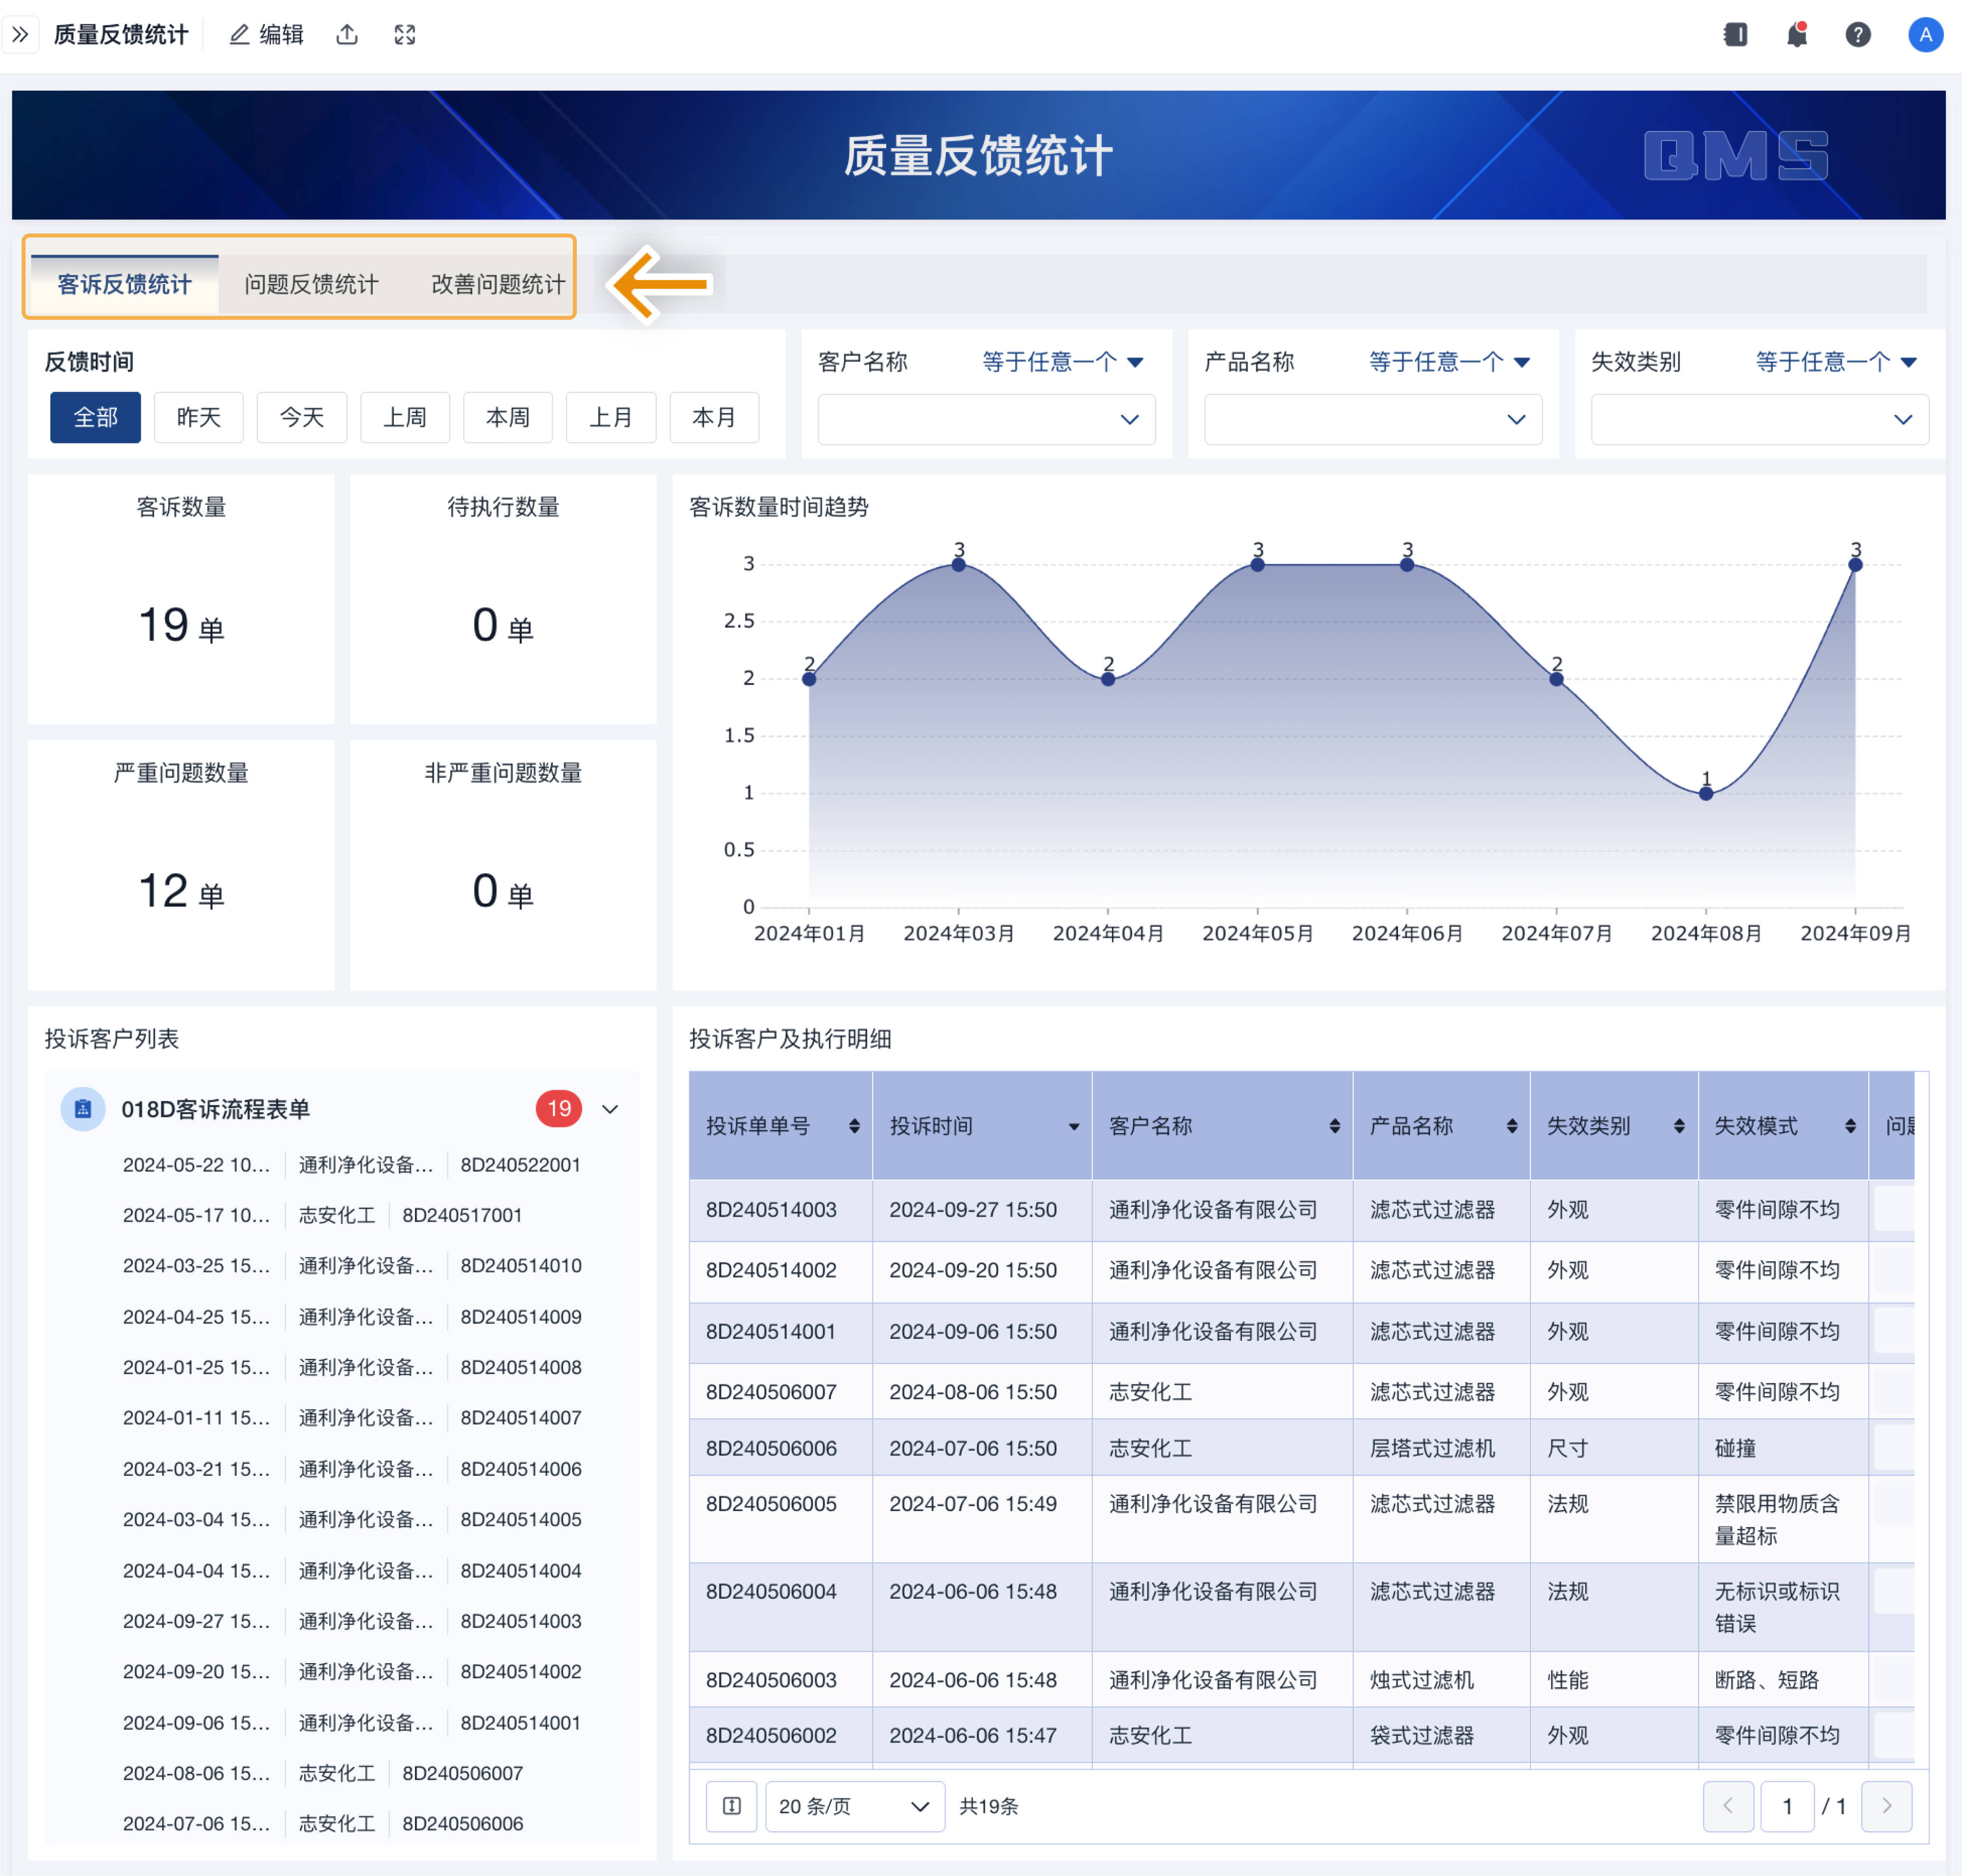Screen dimensions: 1962x1876
Task: Switch to 改善问题统计 tab
Action: 498,284
